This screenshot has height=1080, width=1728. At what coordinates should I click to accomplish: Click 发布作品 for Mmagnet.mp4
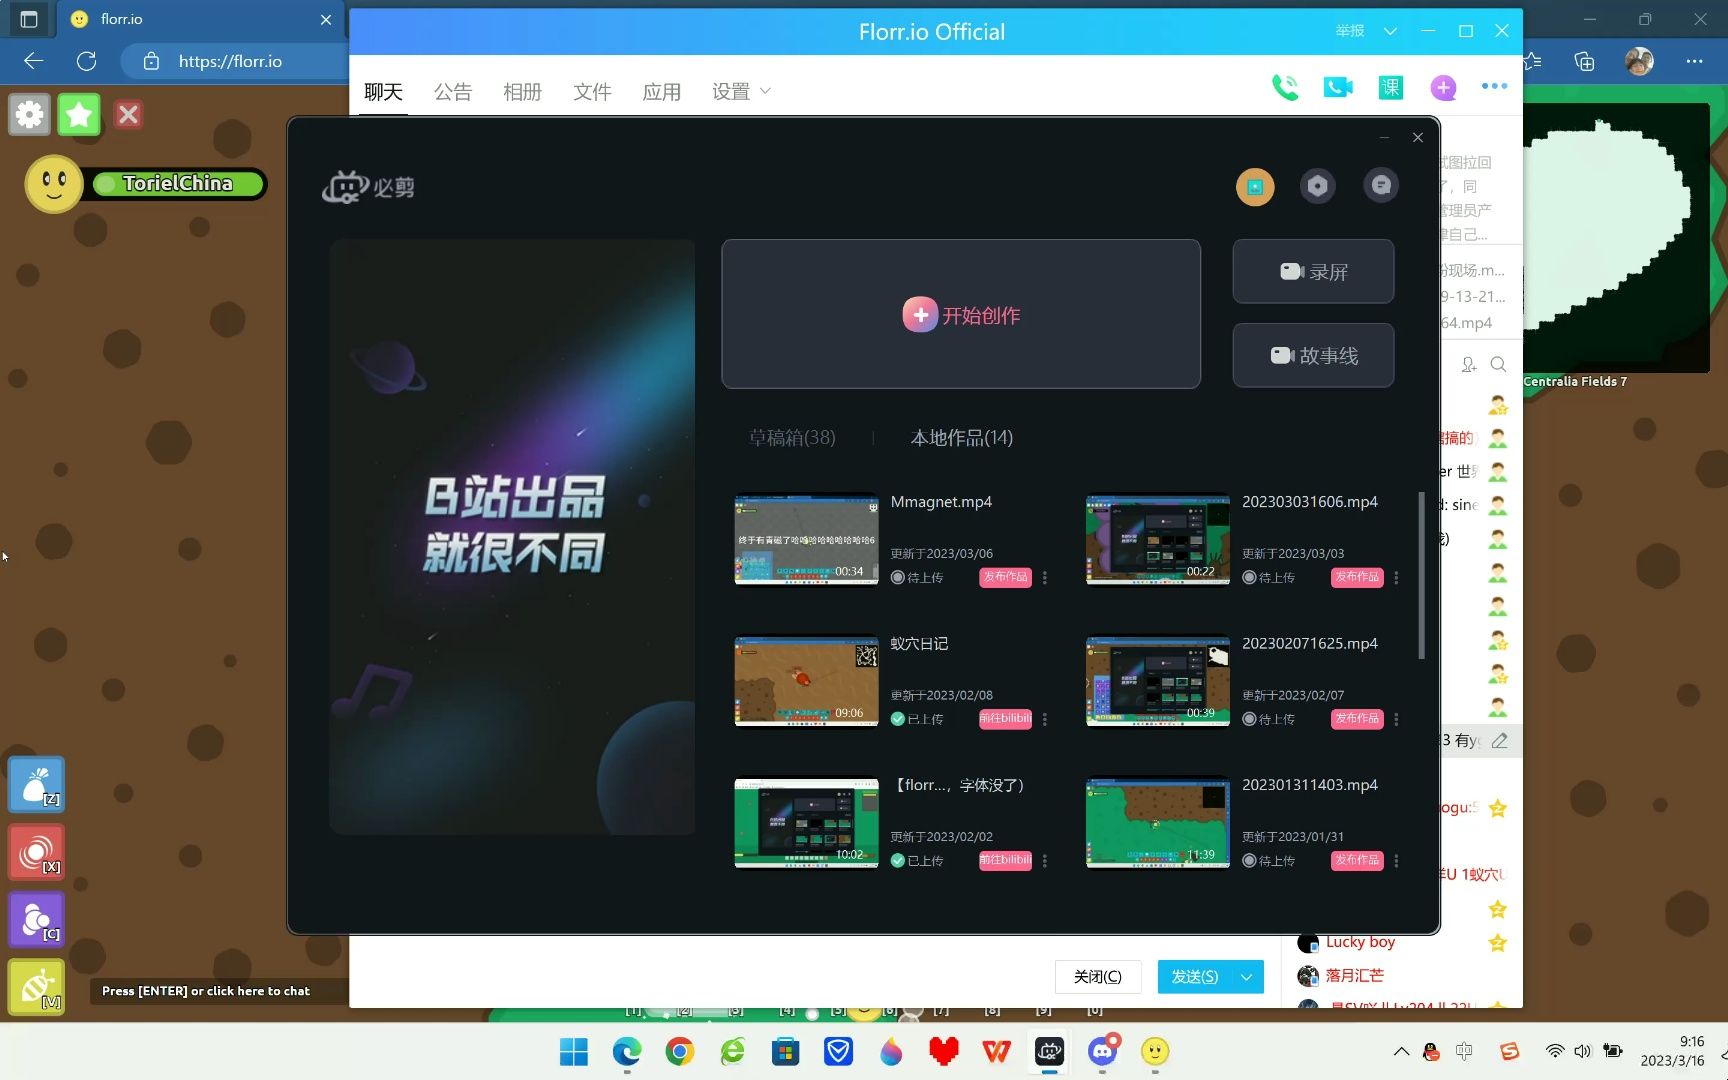click(x=1005, y=577)
